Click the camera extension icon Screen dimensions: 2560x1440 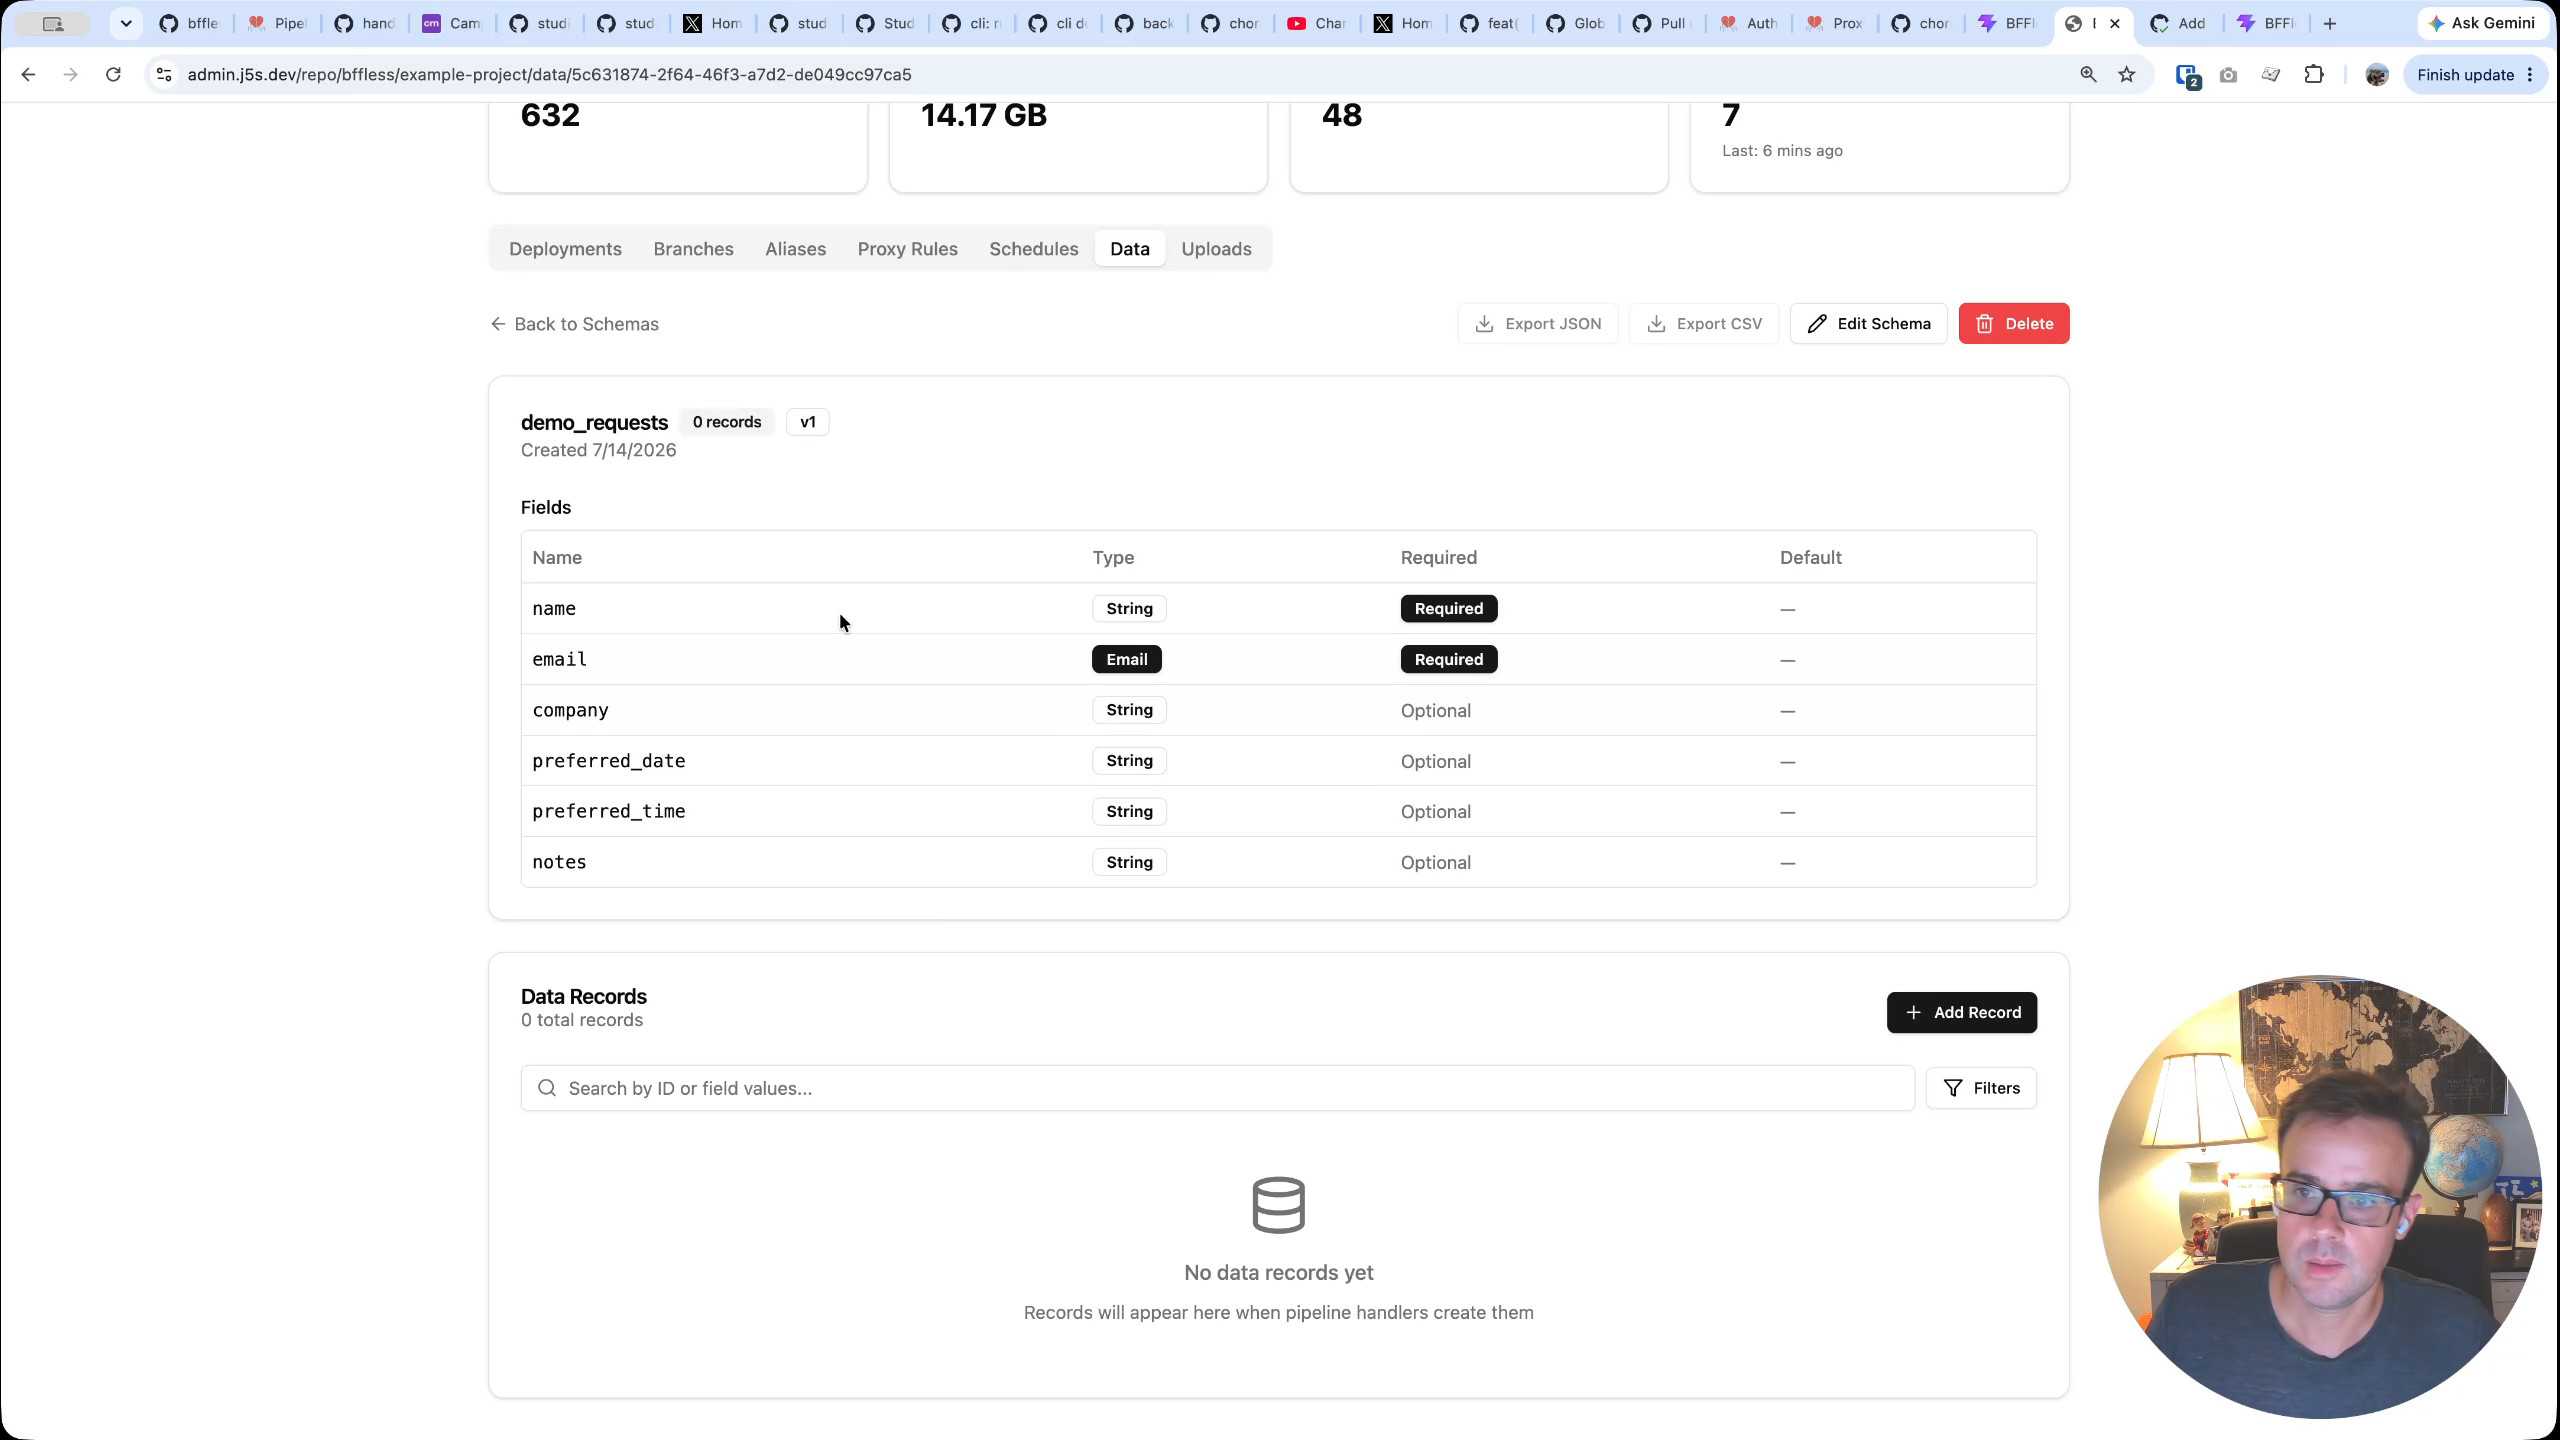[2228, 75]
